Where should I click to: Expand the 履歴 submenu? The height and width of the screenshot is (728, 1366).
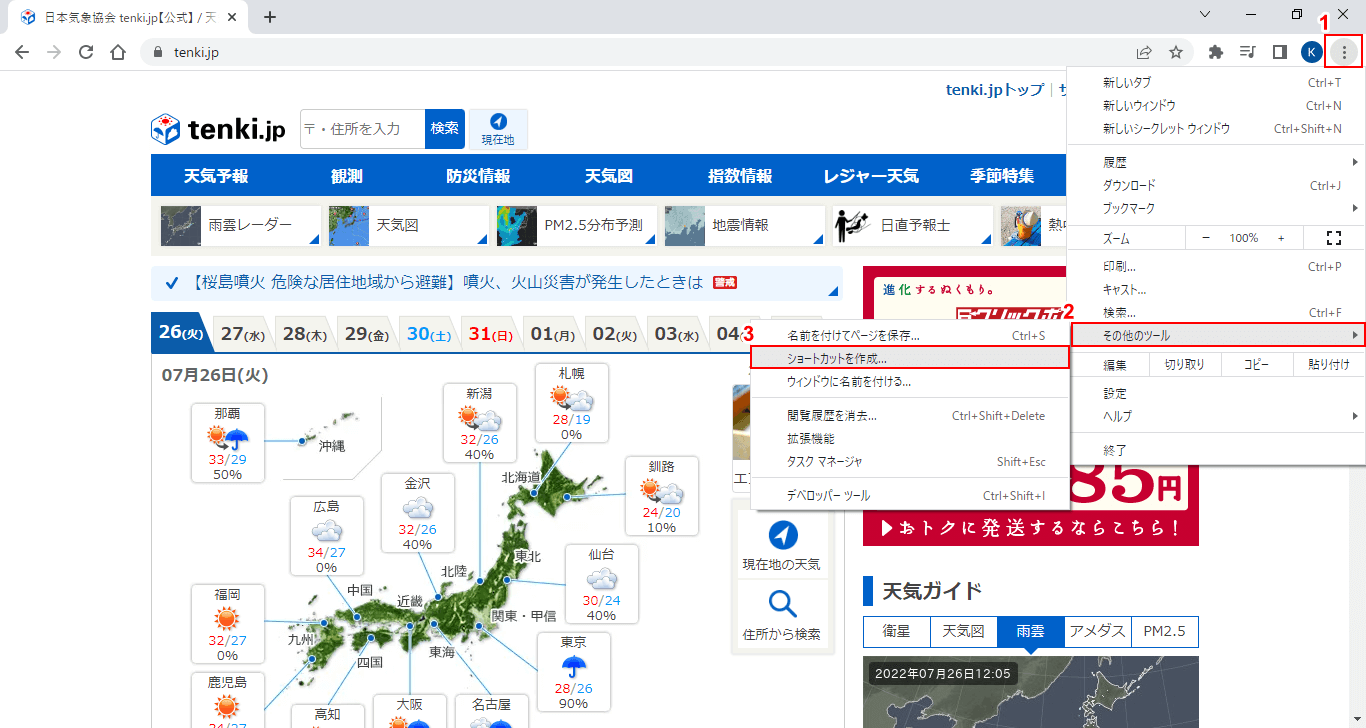[1217, 162]
